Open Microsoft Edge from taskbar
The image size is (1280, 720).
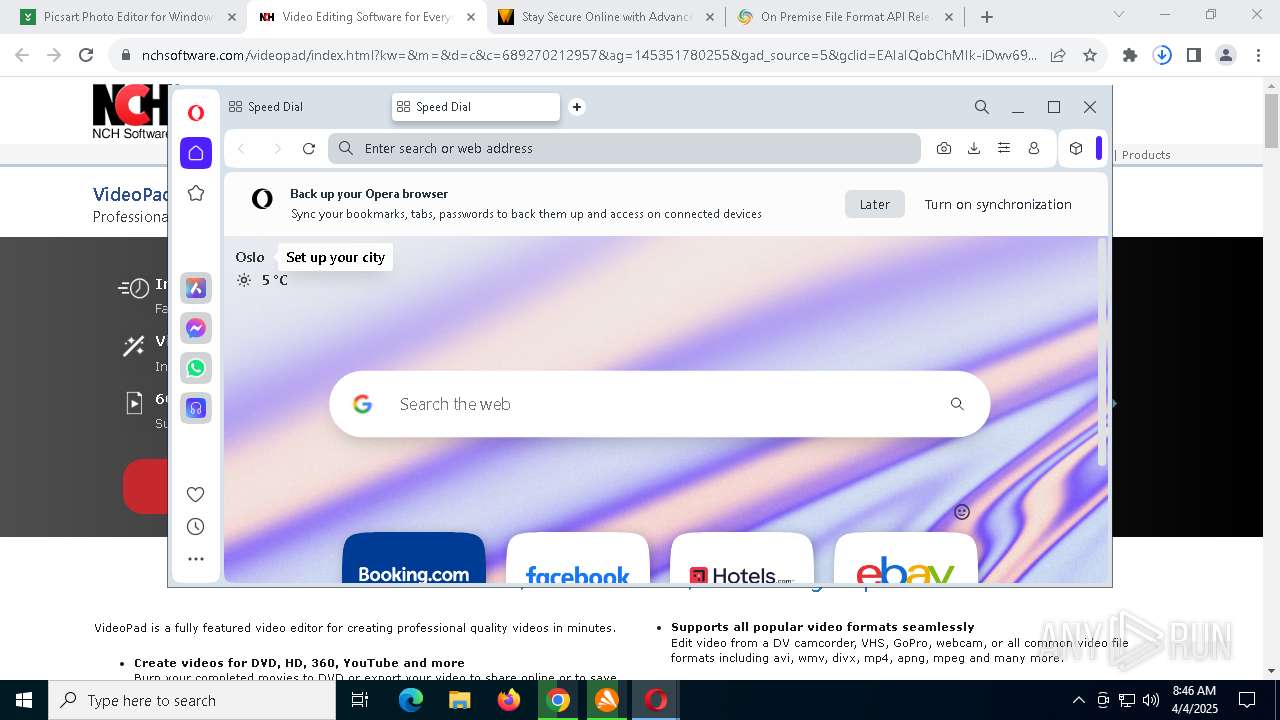tap(411, 700)
